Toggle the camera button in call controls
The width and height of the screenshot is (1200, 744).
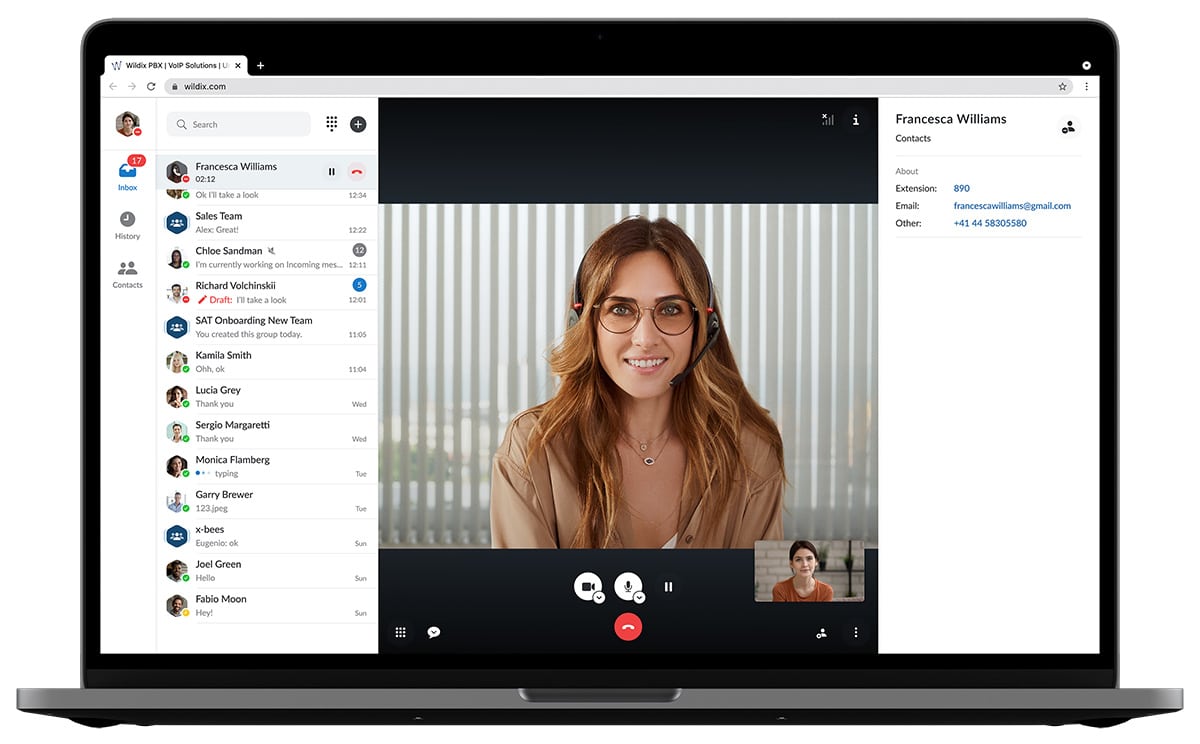coord(588,586)
